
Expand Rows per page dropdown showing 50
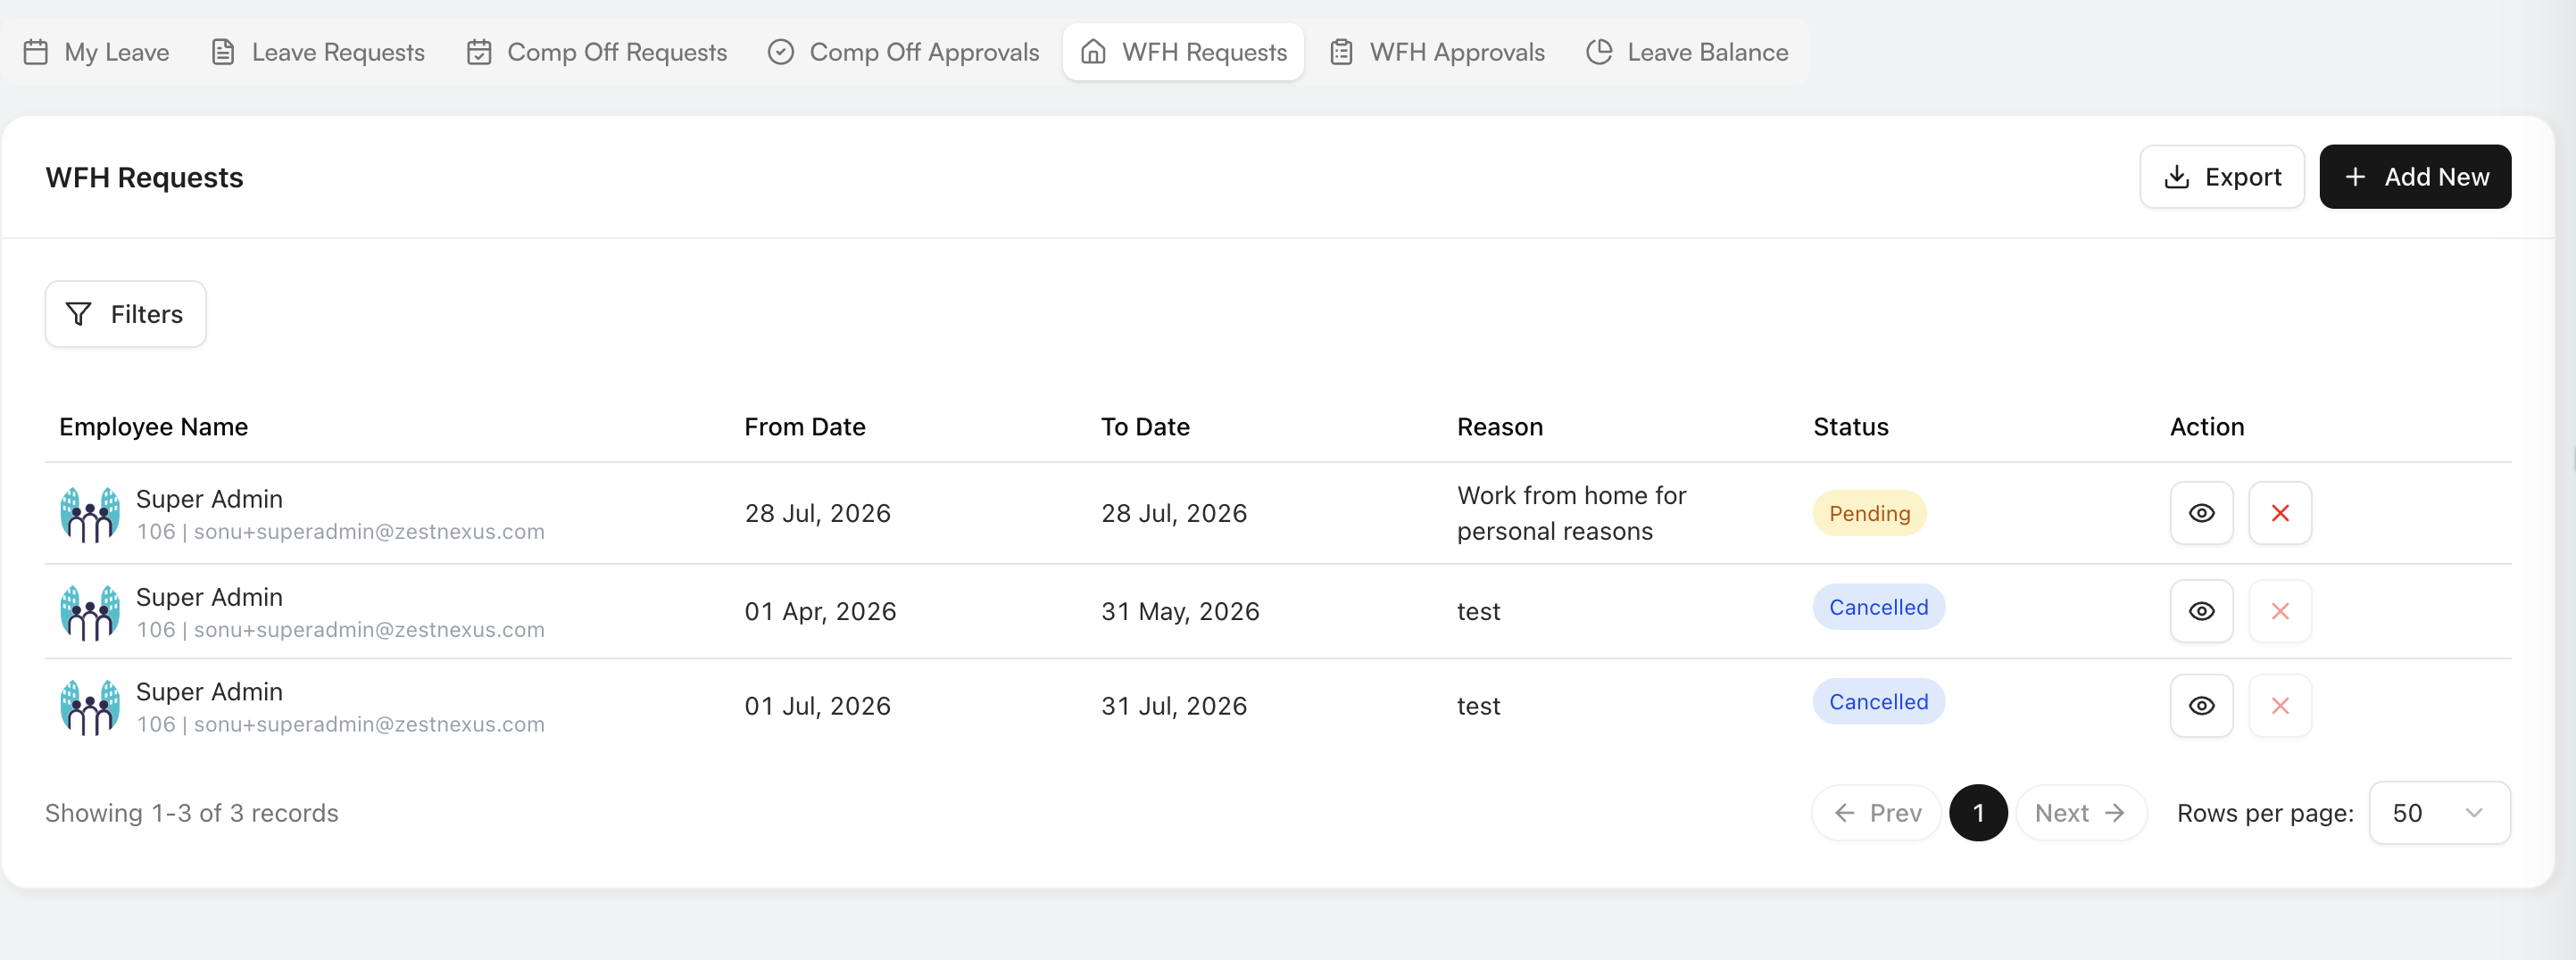2439,813
